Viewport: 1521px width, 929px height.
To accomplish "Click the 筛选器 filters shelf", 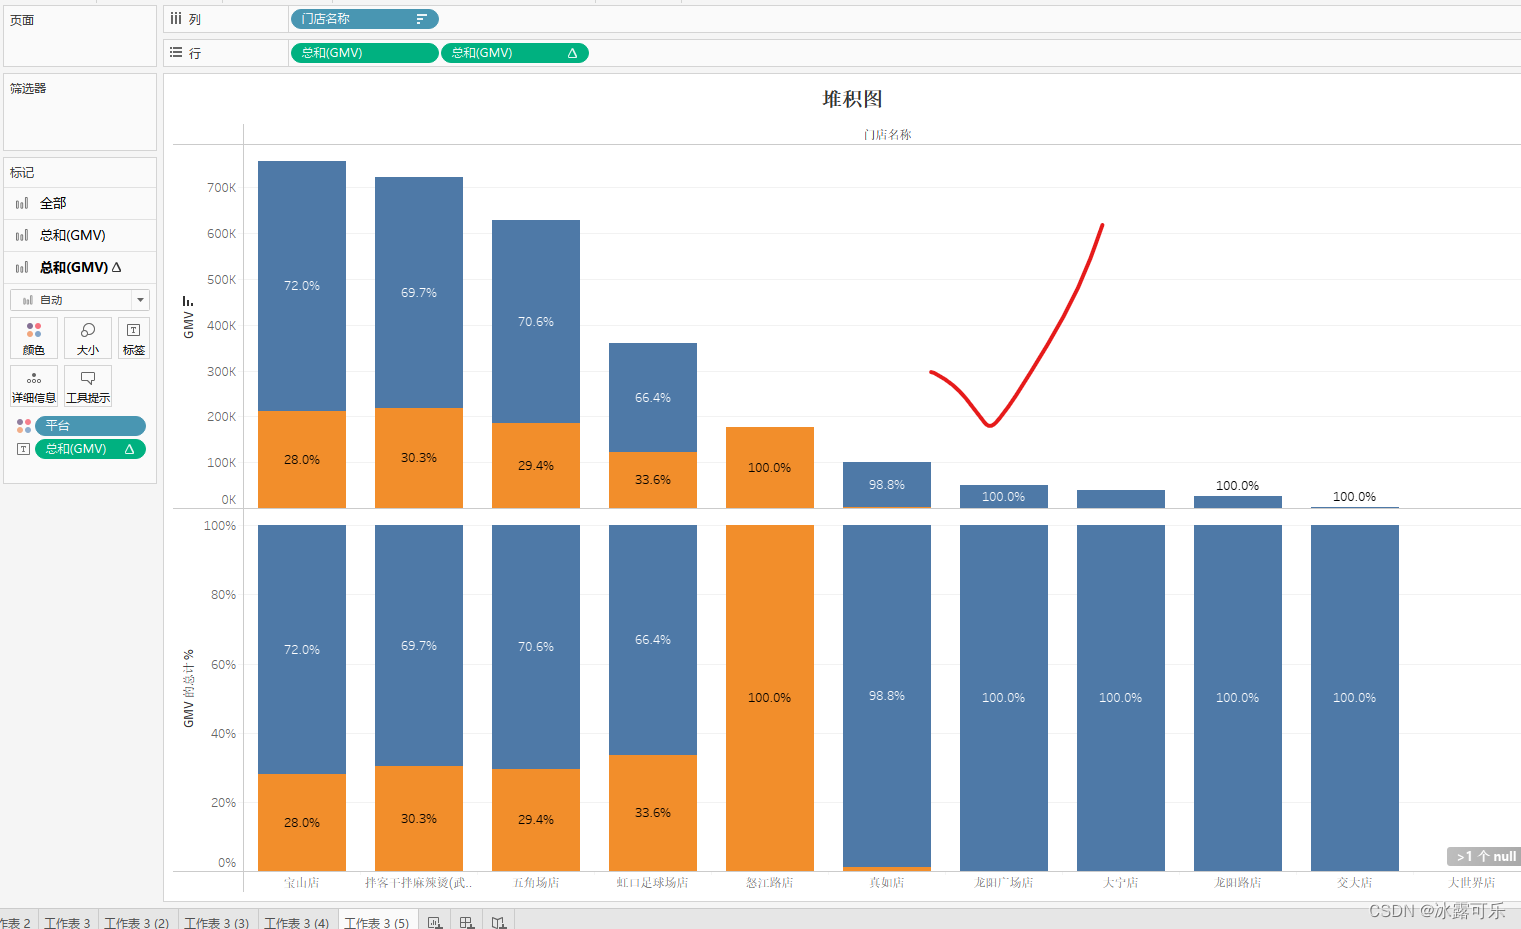I will (80, 111).
